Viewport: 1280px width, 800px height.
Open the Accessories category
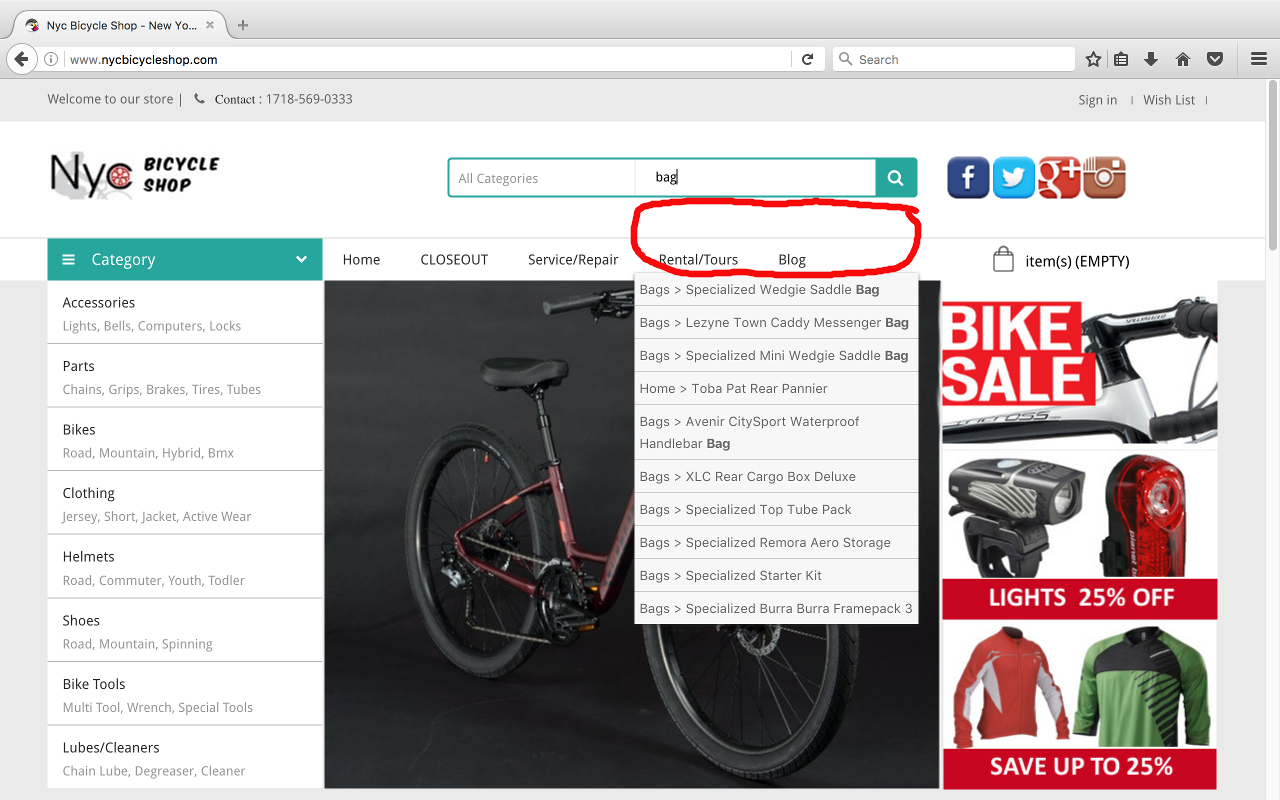[x=98, y=303]
